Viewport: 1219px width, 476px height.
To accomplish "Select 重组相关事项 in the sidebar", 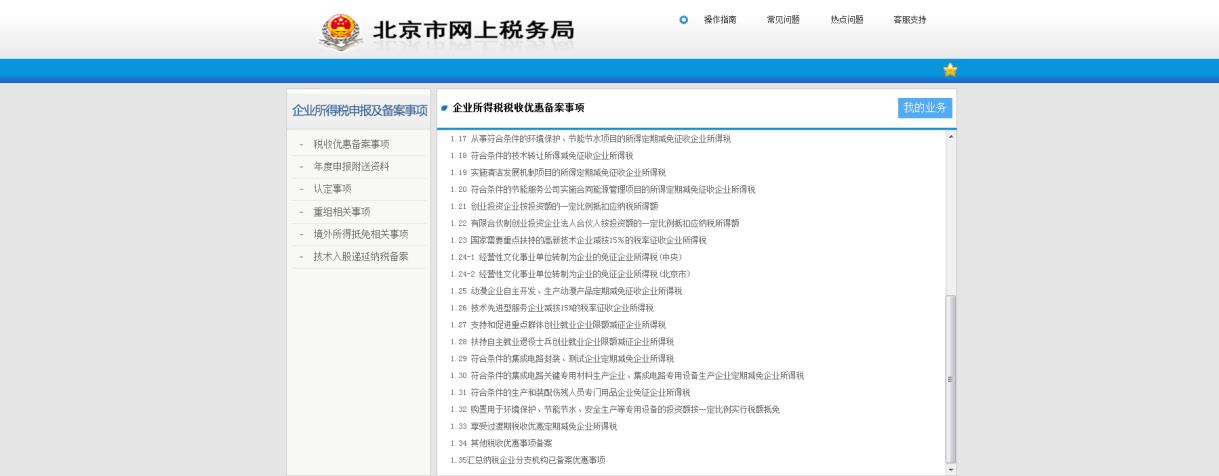I will 342,212.
